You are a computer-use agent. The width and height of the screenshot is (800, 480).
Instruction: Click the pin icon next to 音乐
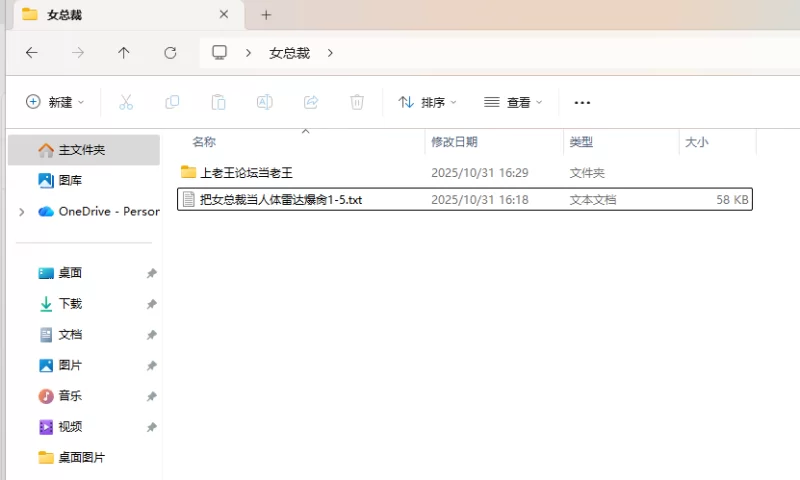tap(152, 396)
